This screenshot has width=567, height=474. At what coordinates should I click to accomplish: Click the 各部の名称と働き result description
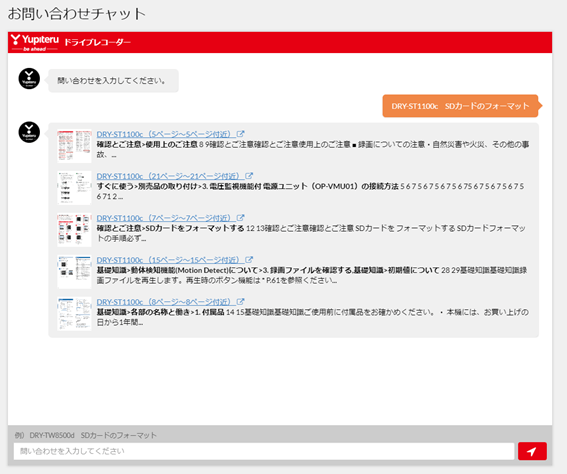[x=313, y=317]
